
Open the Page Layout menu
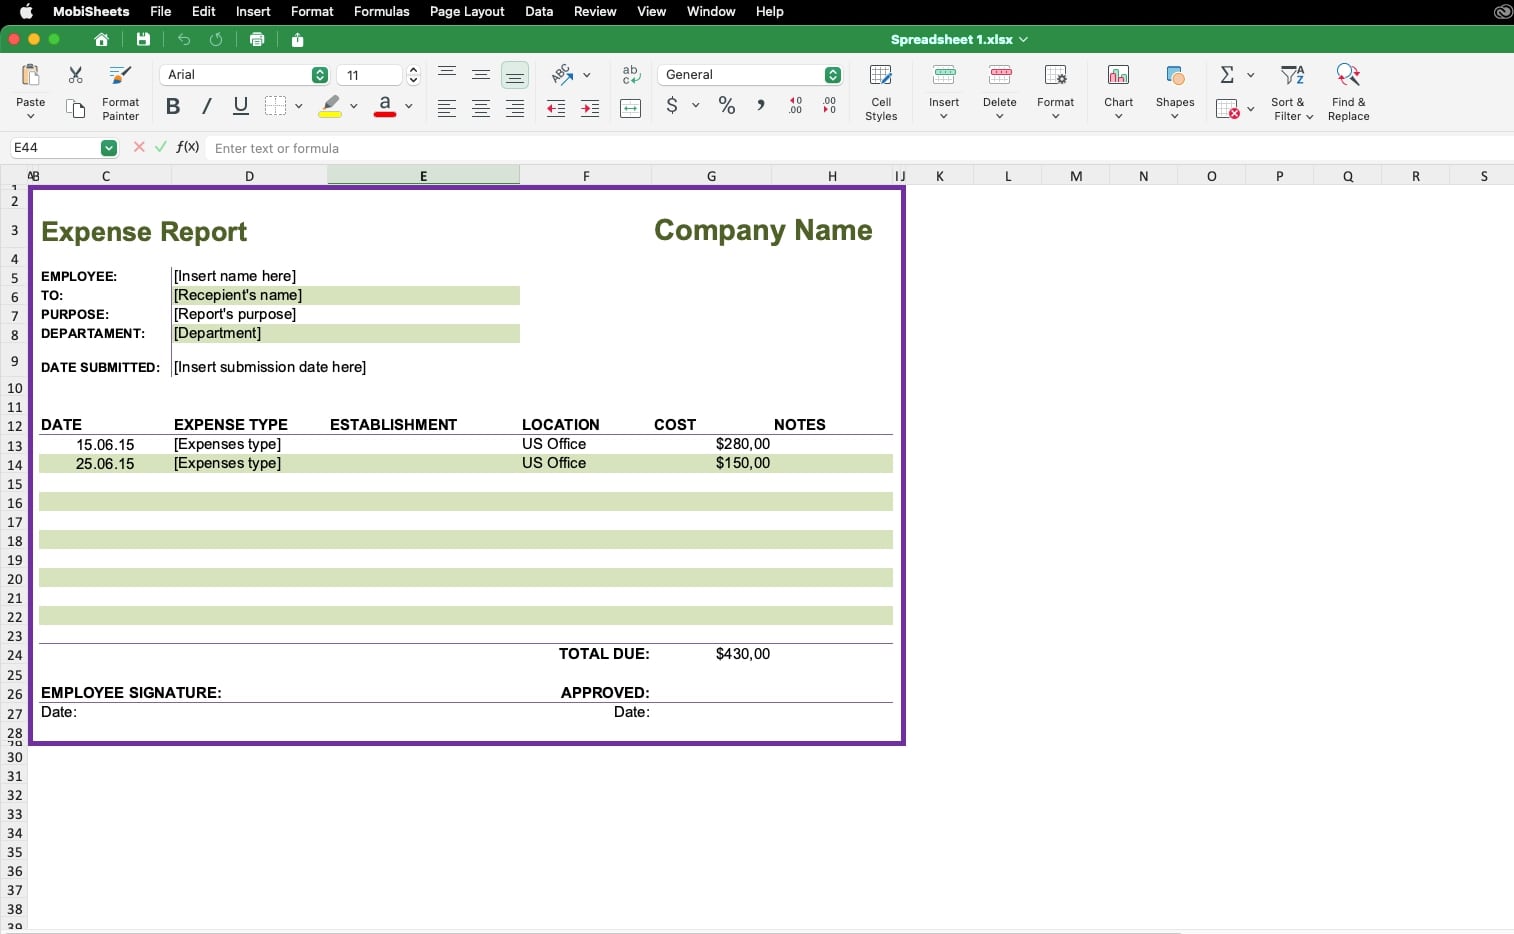[x=466, y=11]
